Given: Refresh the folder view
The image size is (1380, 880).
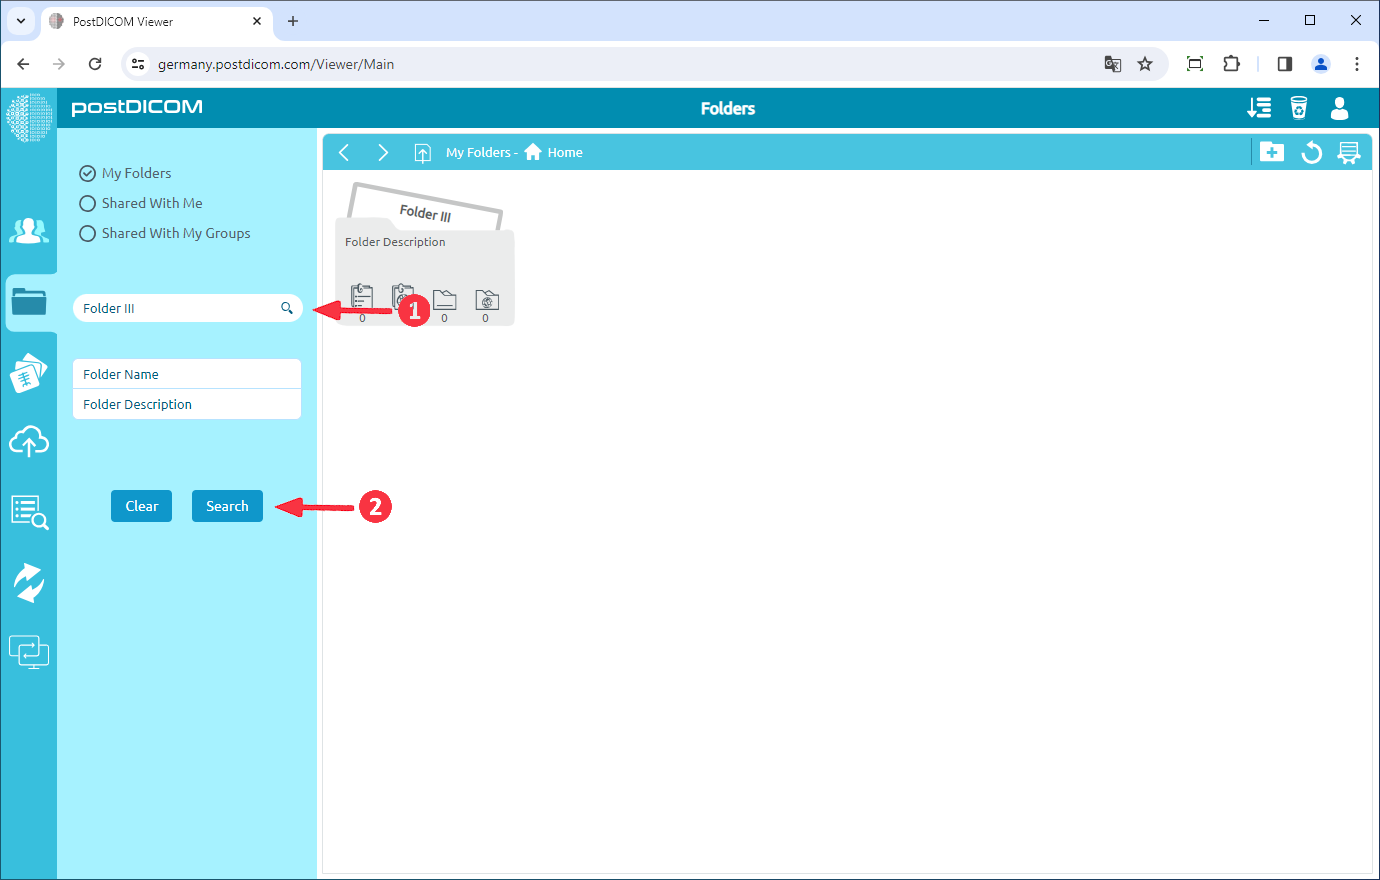Looking at the screenshot, I should (1311, 151).
